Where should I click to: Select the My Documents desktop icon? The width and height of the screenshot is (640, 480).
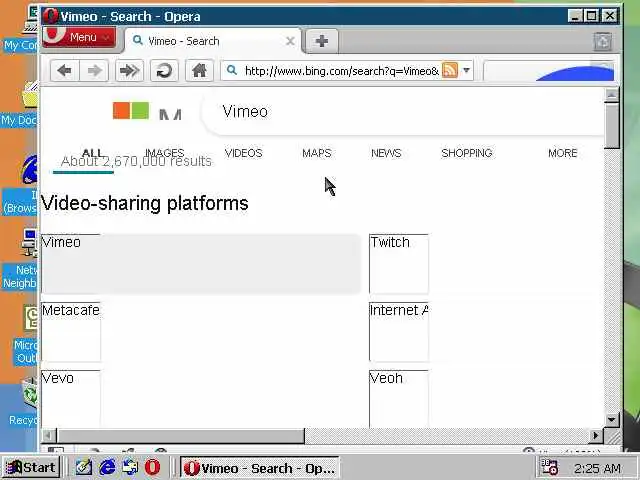click(20, 105)
